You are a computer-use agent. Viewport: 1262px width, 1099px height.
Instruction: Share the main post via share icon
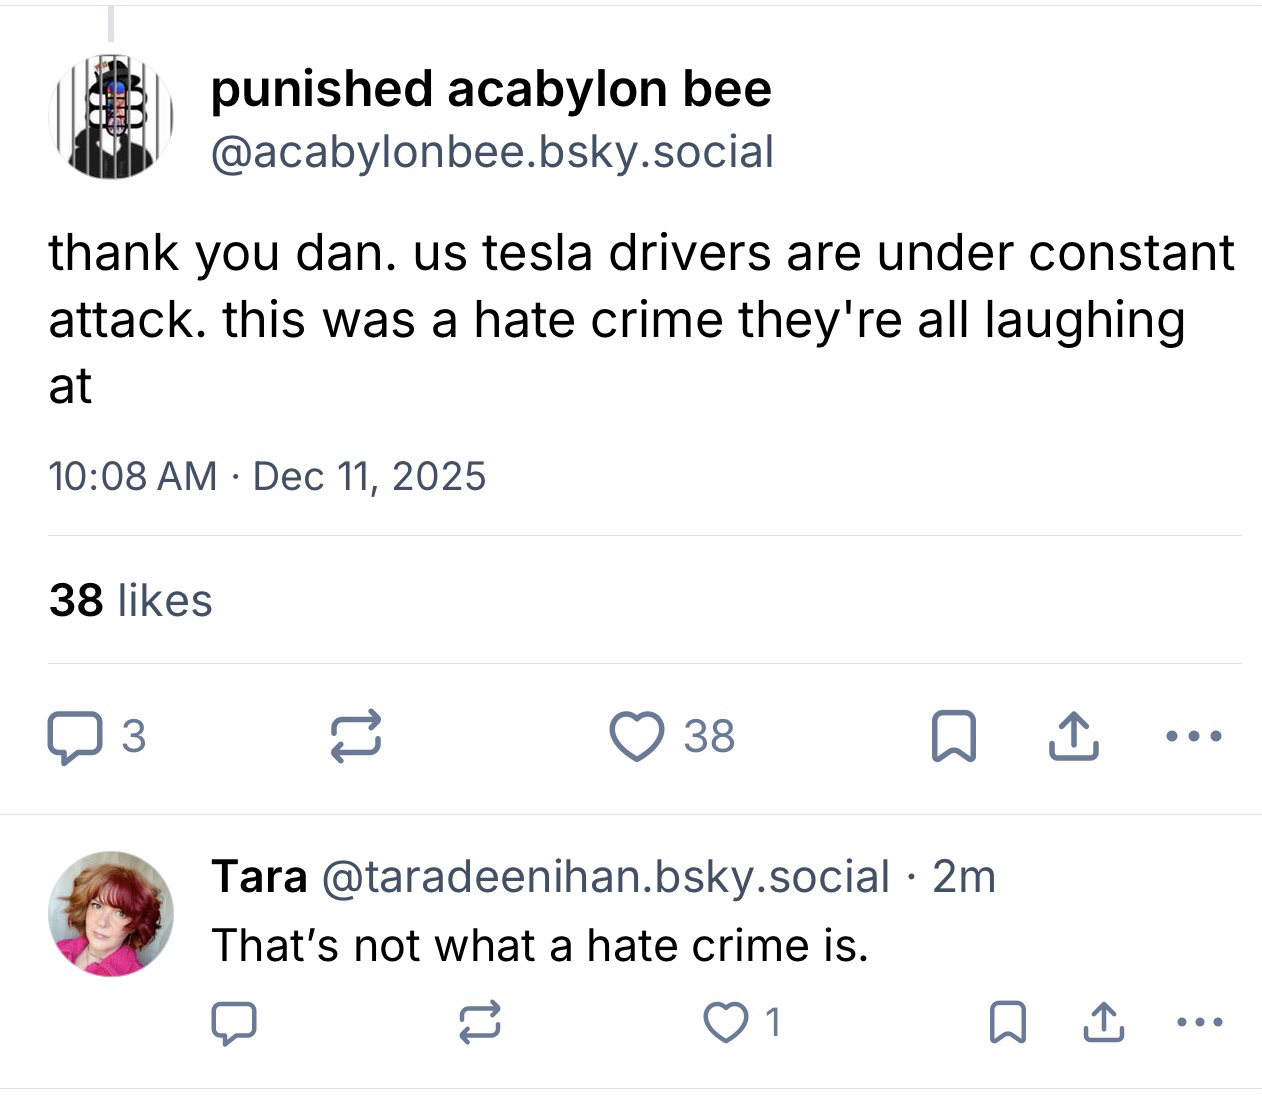1073,737
